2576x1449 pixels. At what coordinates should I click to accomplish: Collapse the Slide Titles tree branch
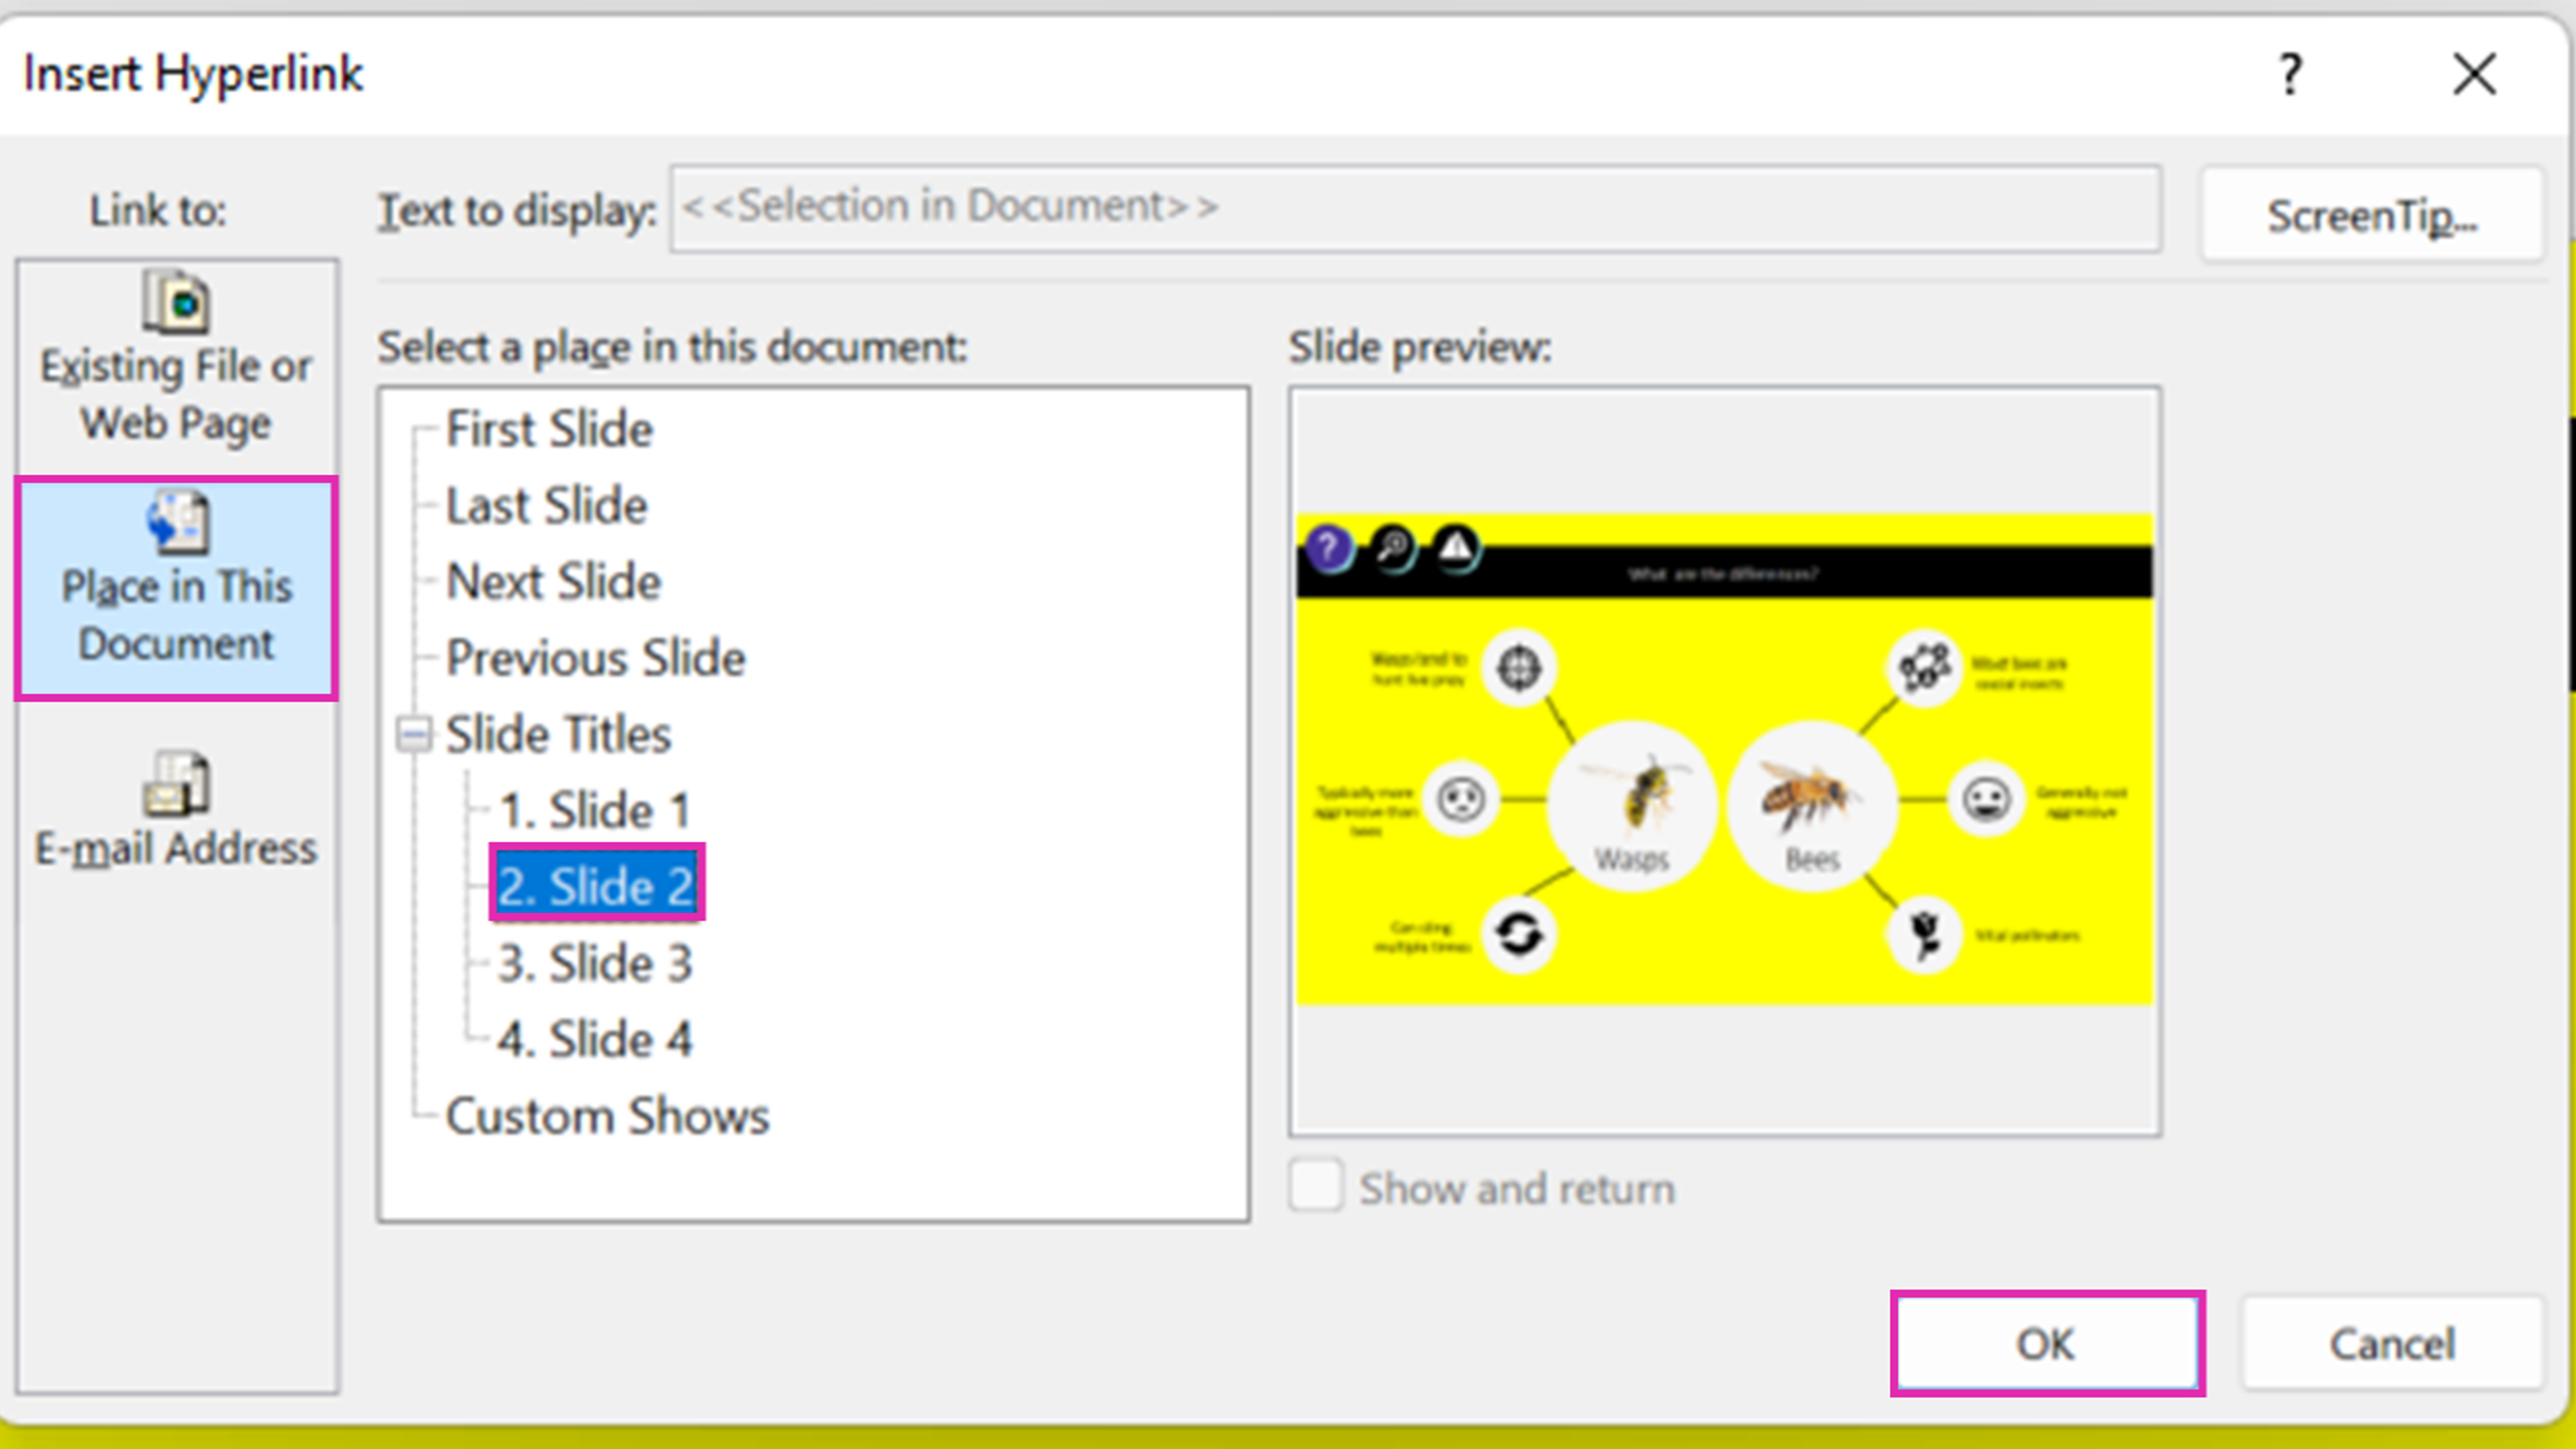[x=413, y=734]
